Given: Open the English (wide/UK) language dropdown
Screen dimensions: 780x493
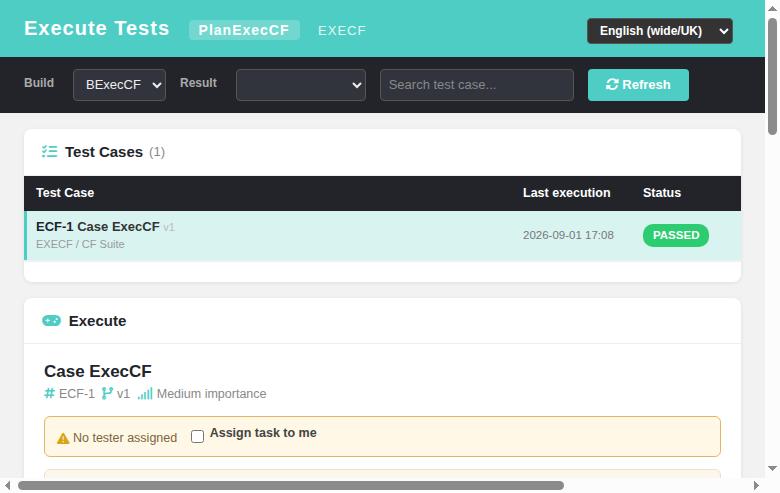Looking at the screenshot, I should click(x=660, y=31).
